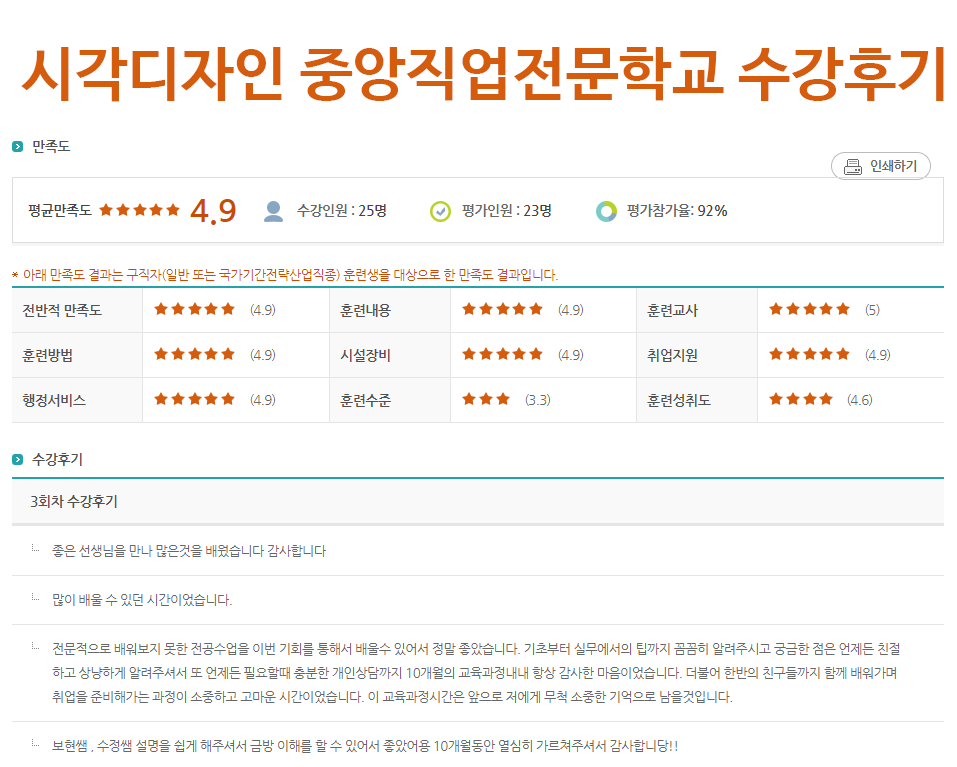Click the review starting '보현쌤 , 수정쌤 설명을'
957x767 pixels.
pos(365,746)
